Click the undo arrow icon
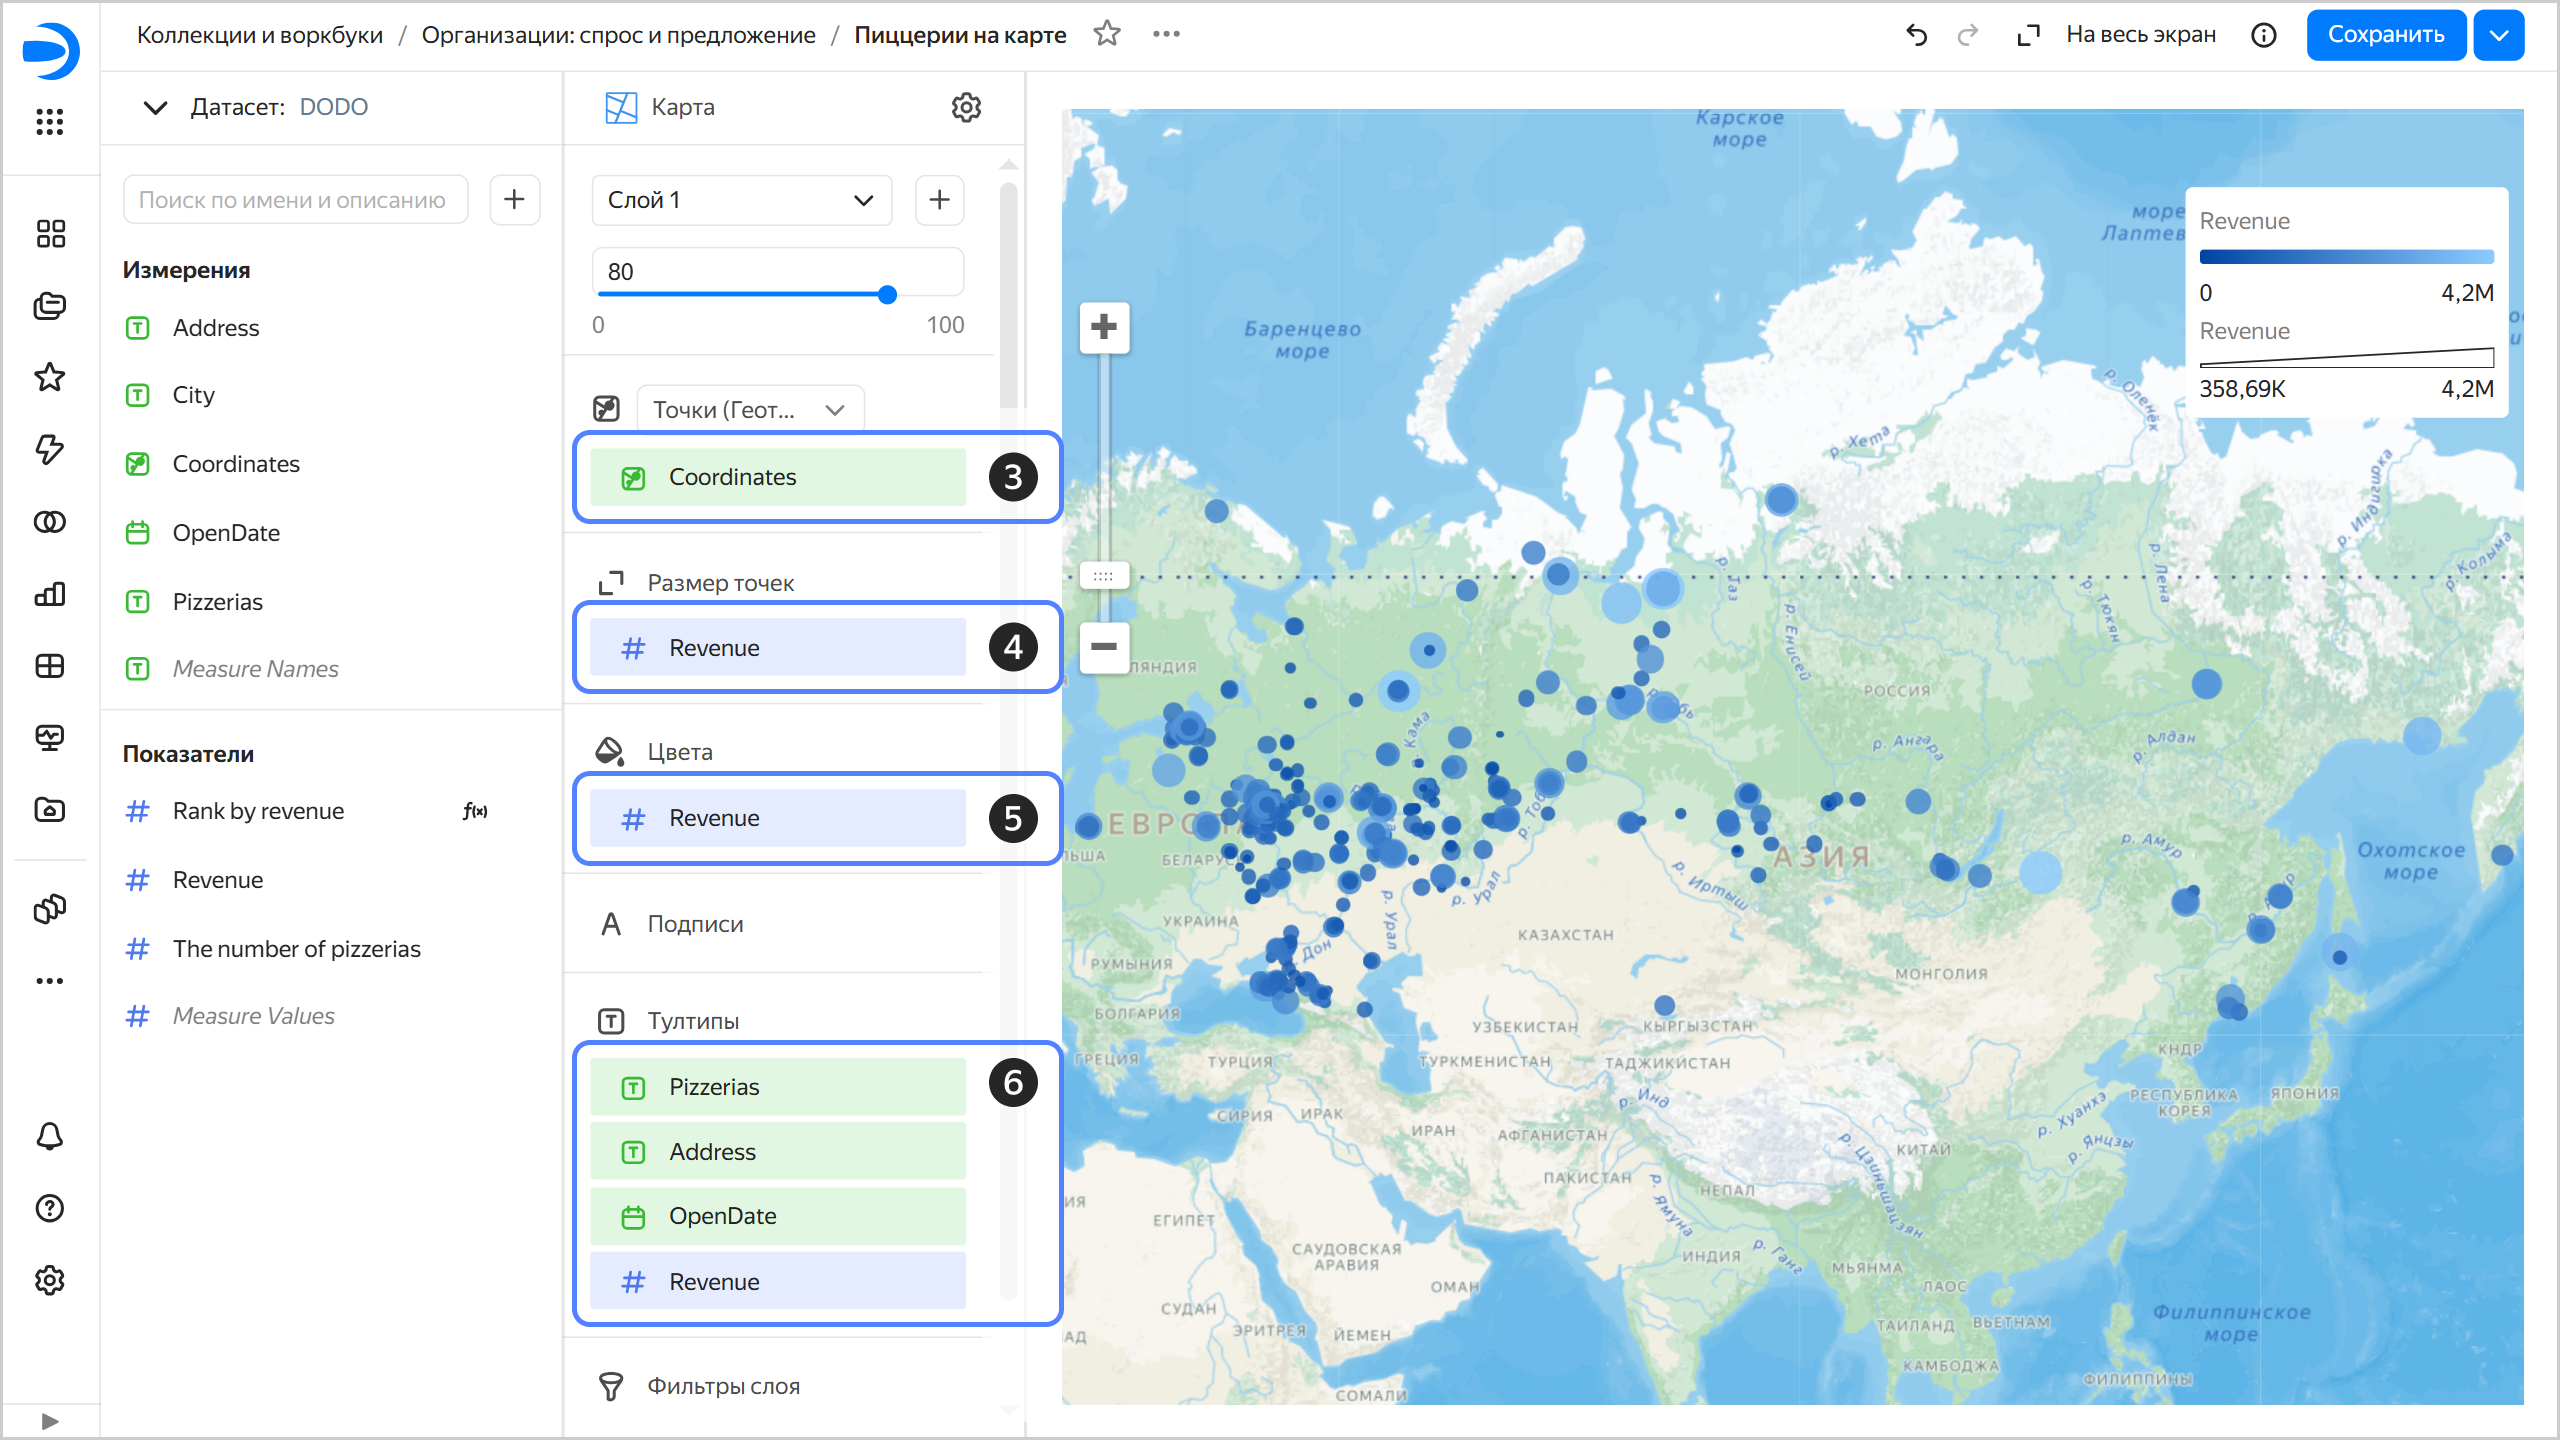This screenshot has height=1440, width=2560. [x=1917, y=34]
